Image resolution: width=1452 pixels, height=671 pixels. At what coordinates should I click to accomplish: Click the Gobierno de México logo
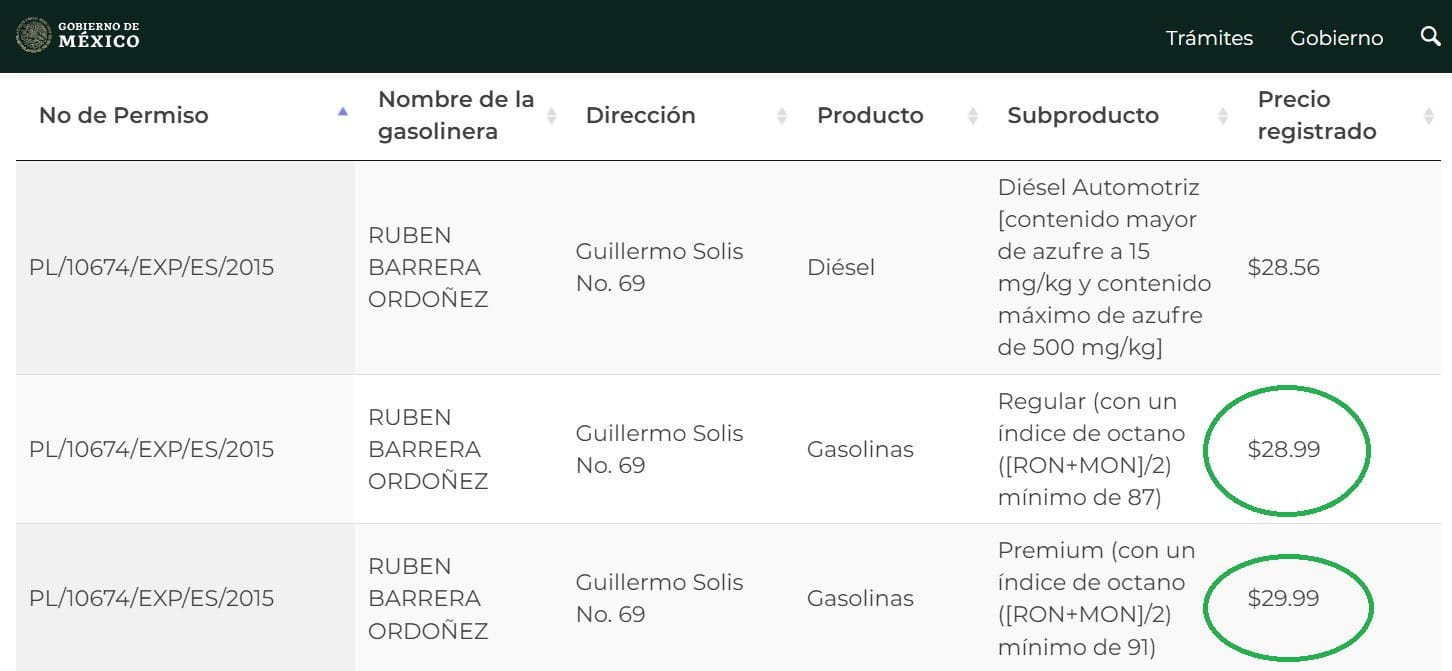pyautogui.click(x=78, y=35)
